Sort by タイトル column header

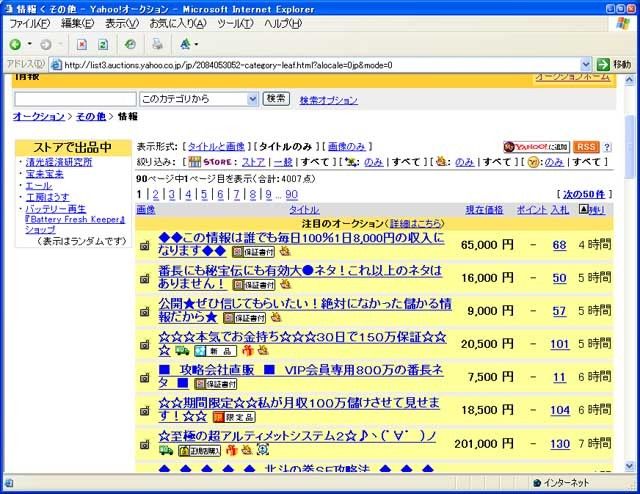(304, 210)
